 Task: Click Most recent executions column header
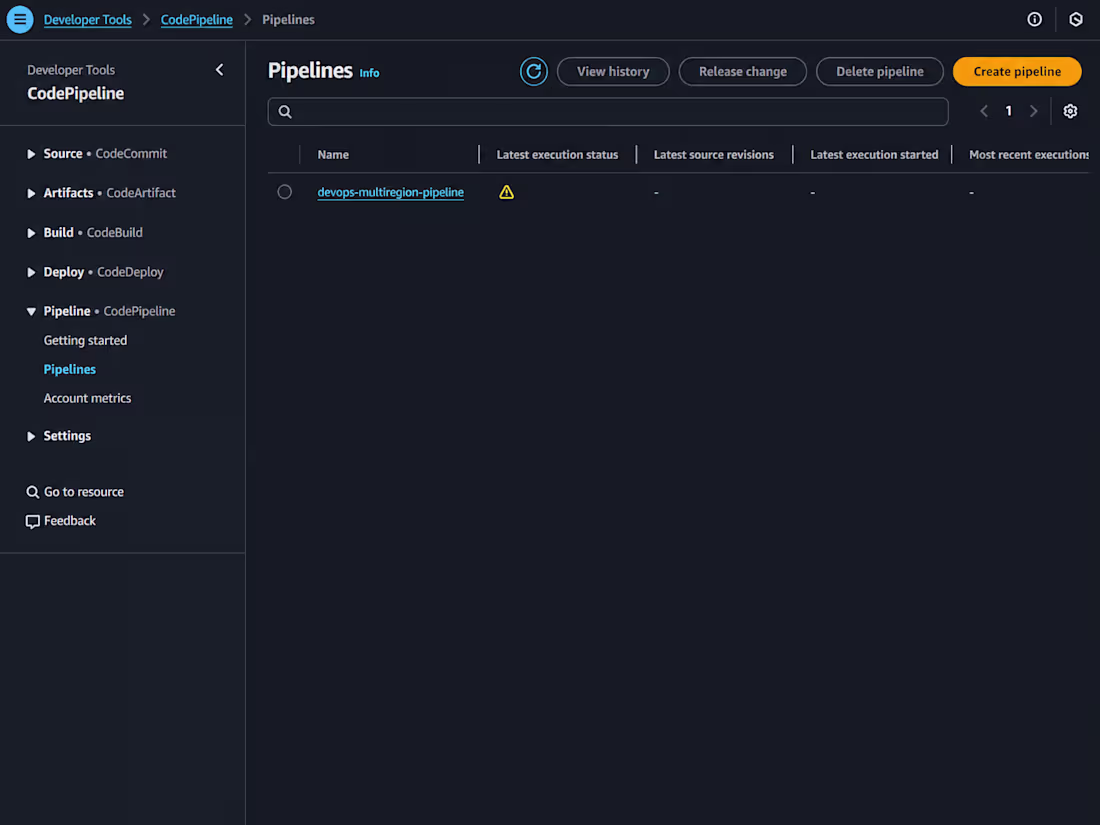(x=1028, y=154)
